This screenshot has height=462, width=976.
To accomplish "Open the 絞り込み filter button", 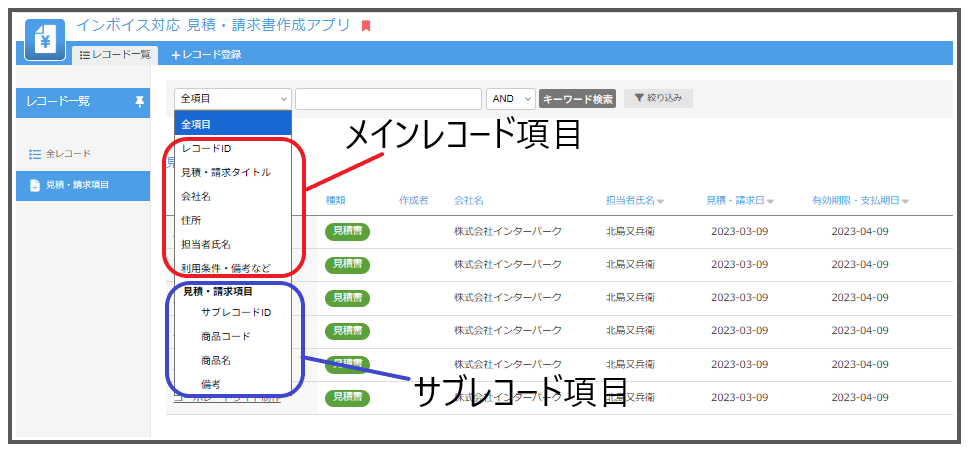I will [x=658, y=98].
